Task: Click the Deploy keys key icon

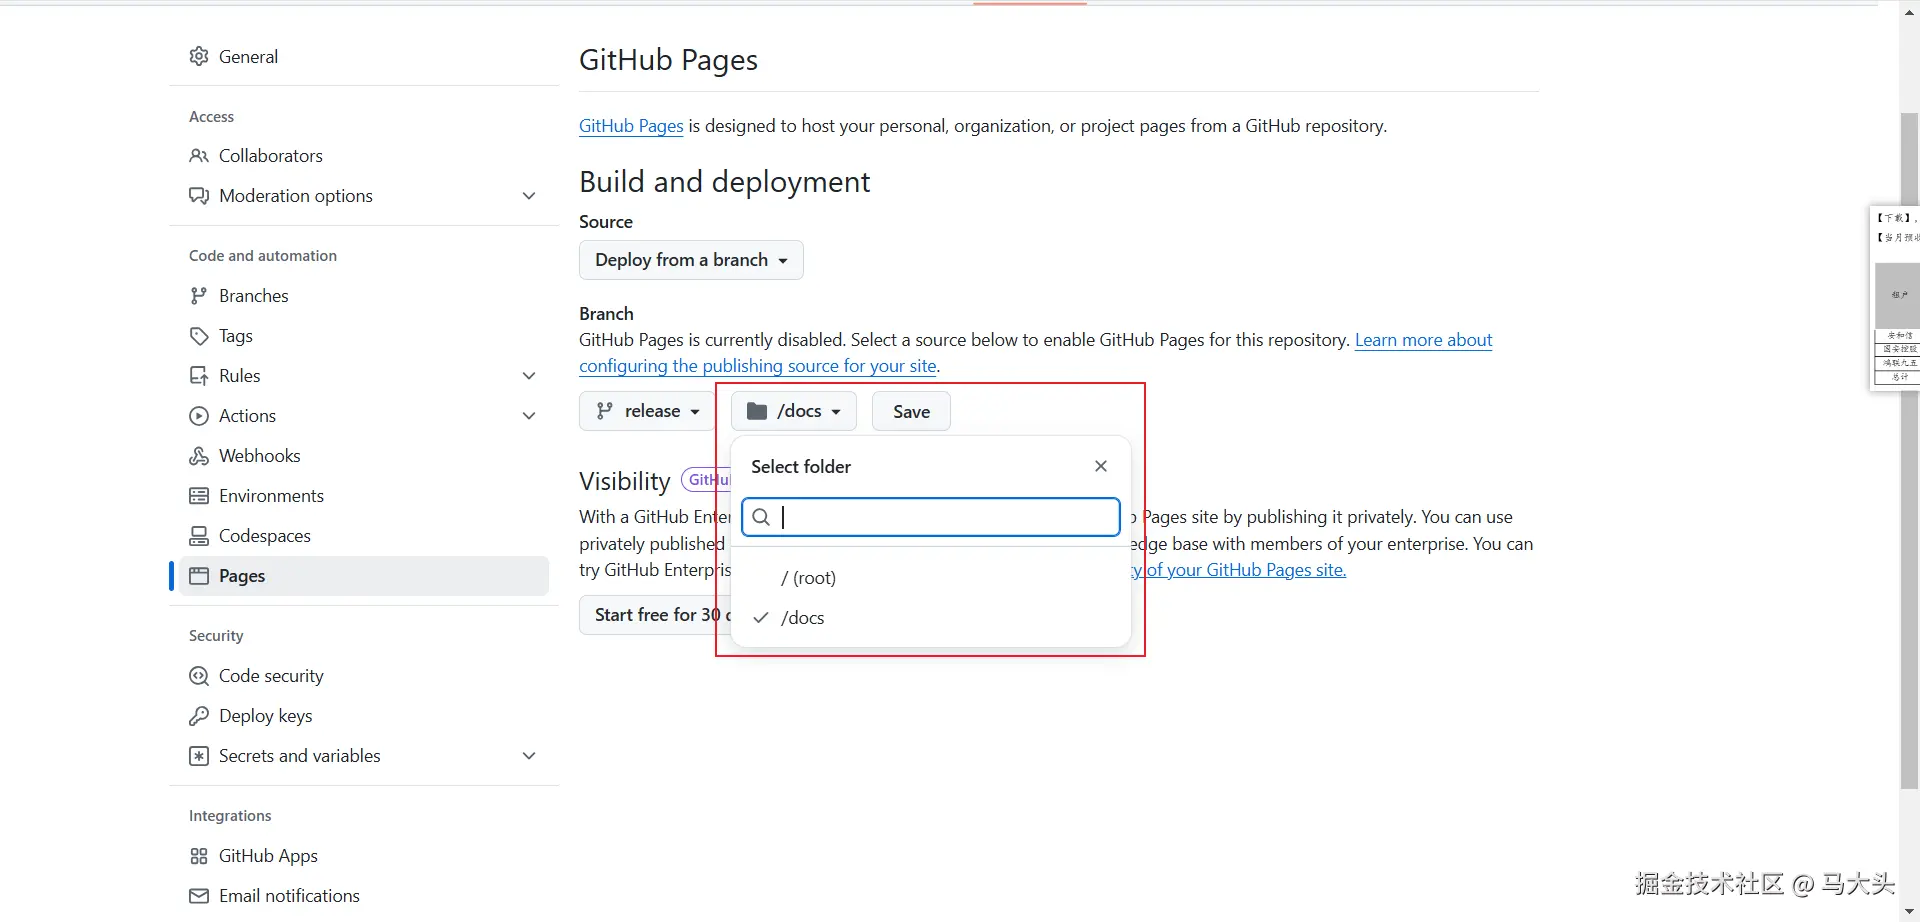Action: (x=199, y=716)
